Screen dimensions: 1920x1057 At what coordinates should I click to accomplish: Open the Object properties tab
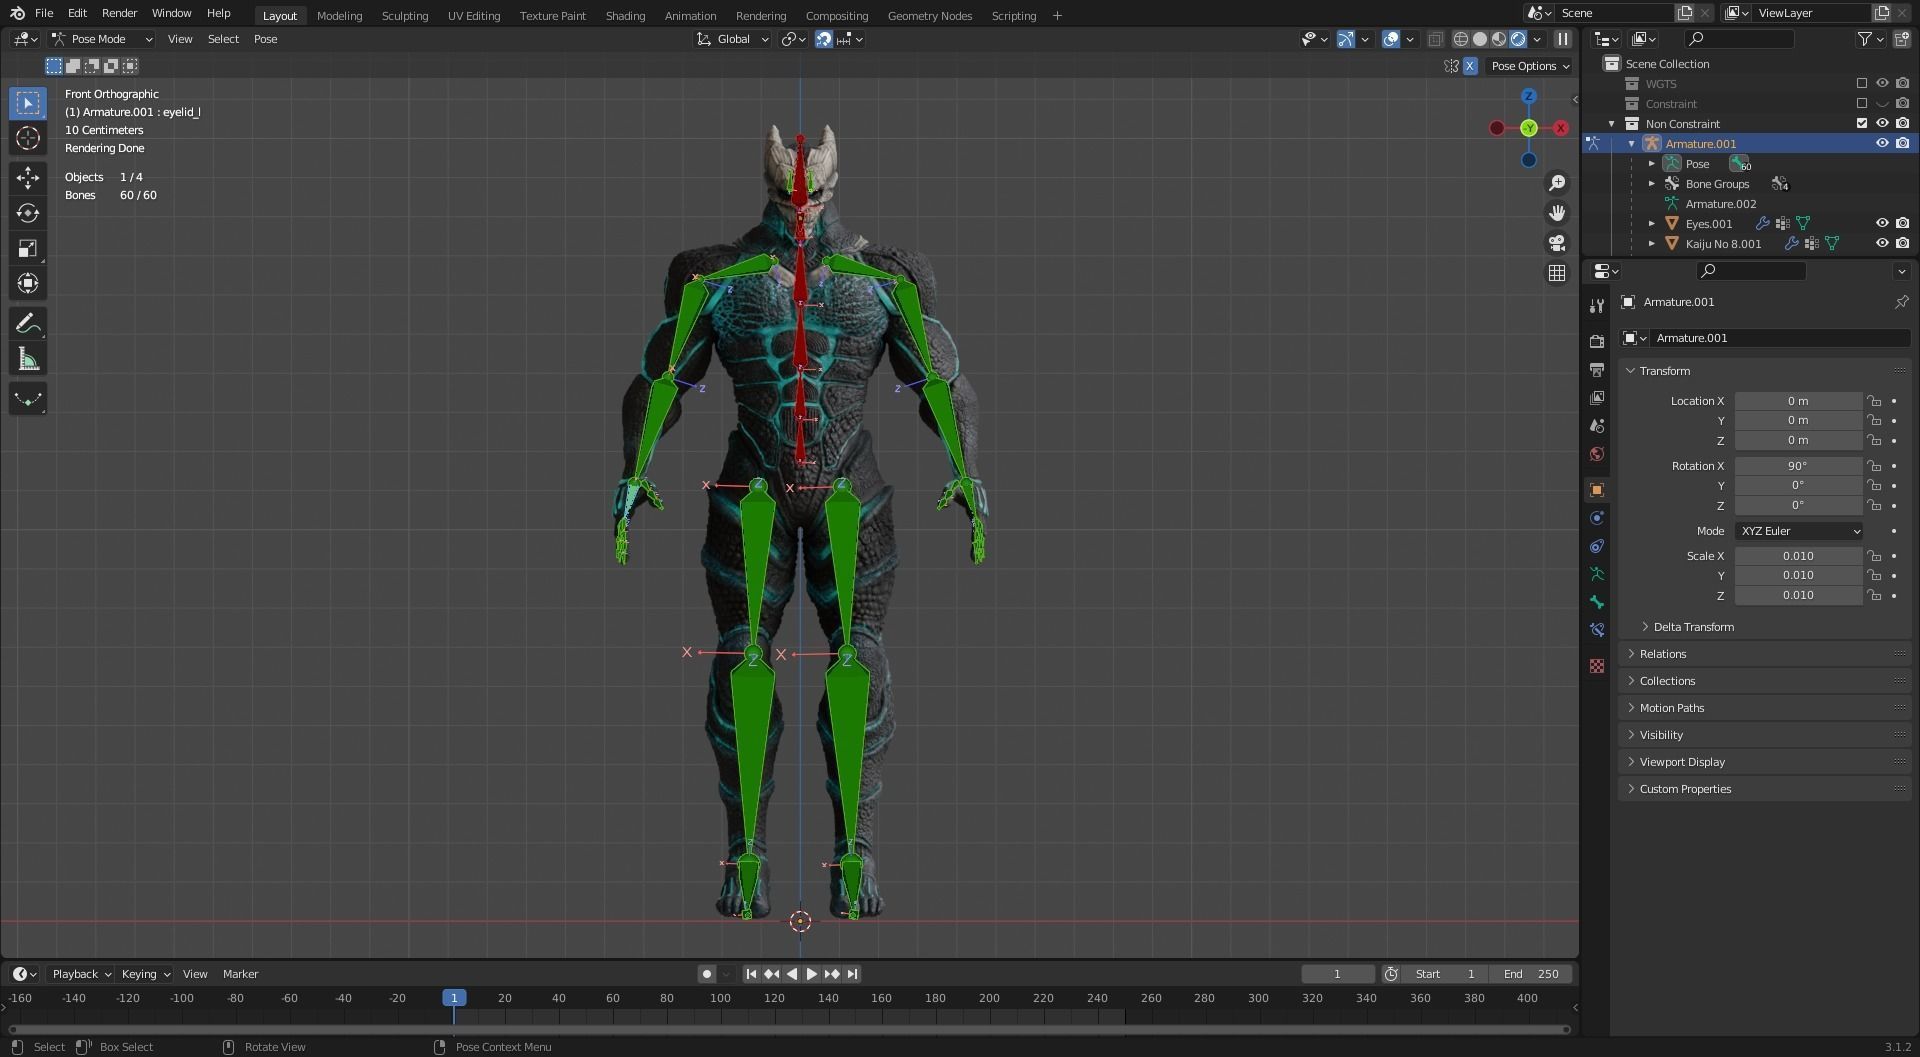(1597, 490)
